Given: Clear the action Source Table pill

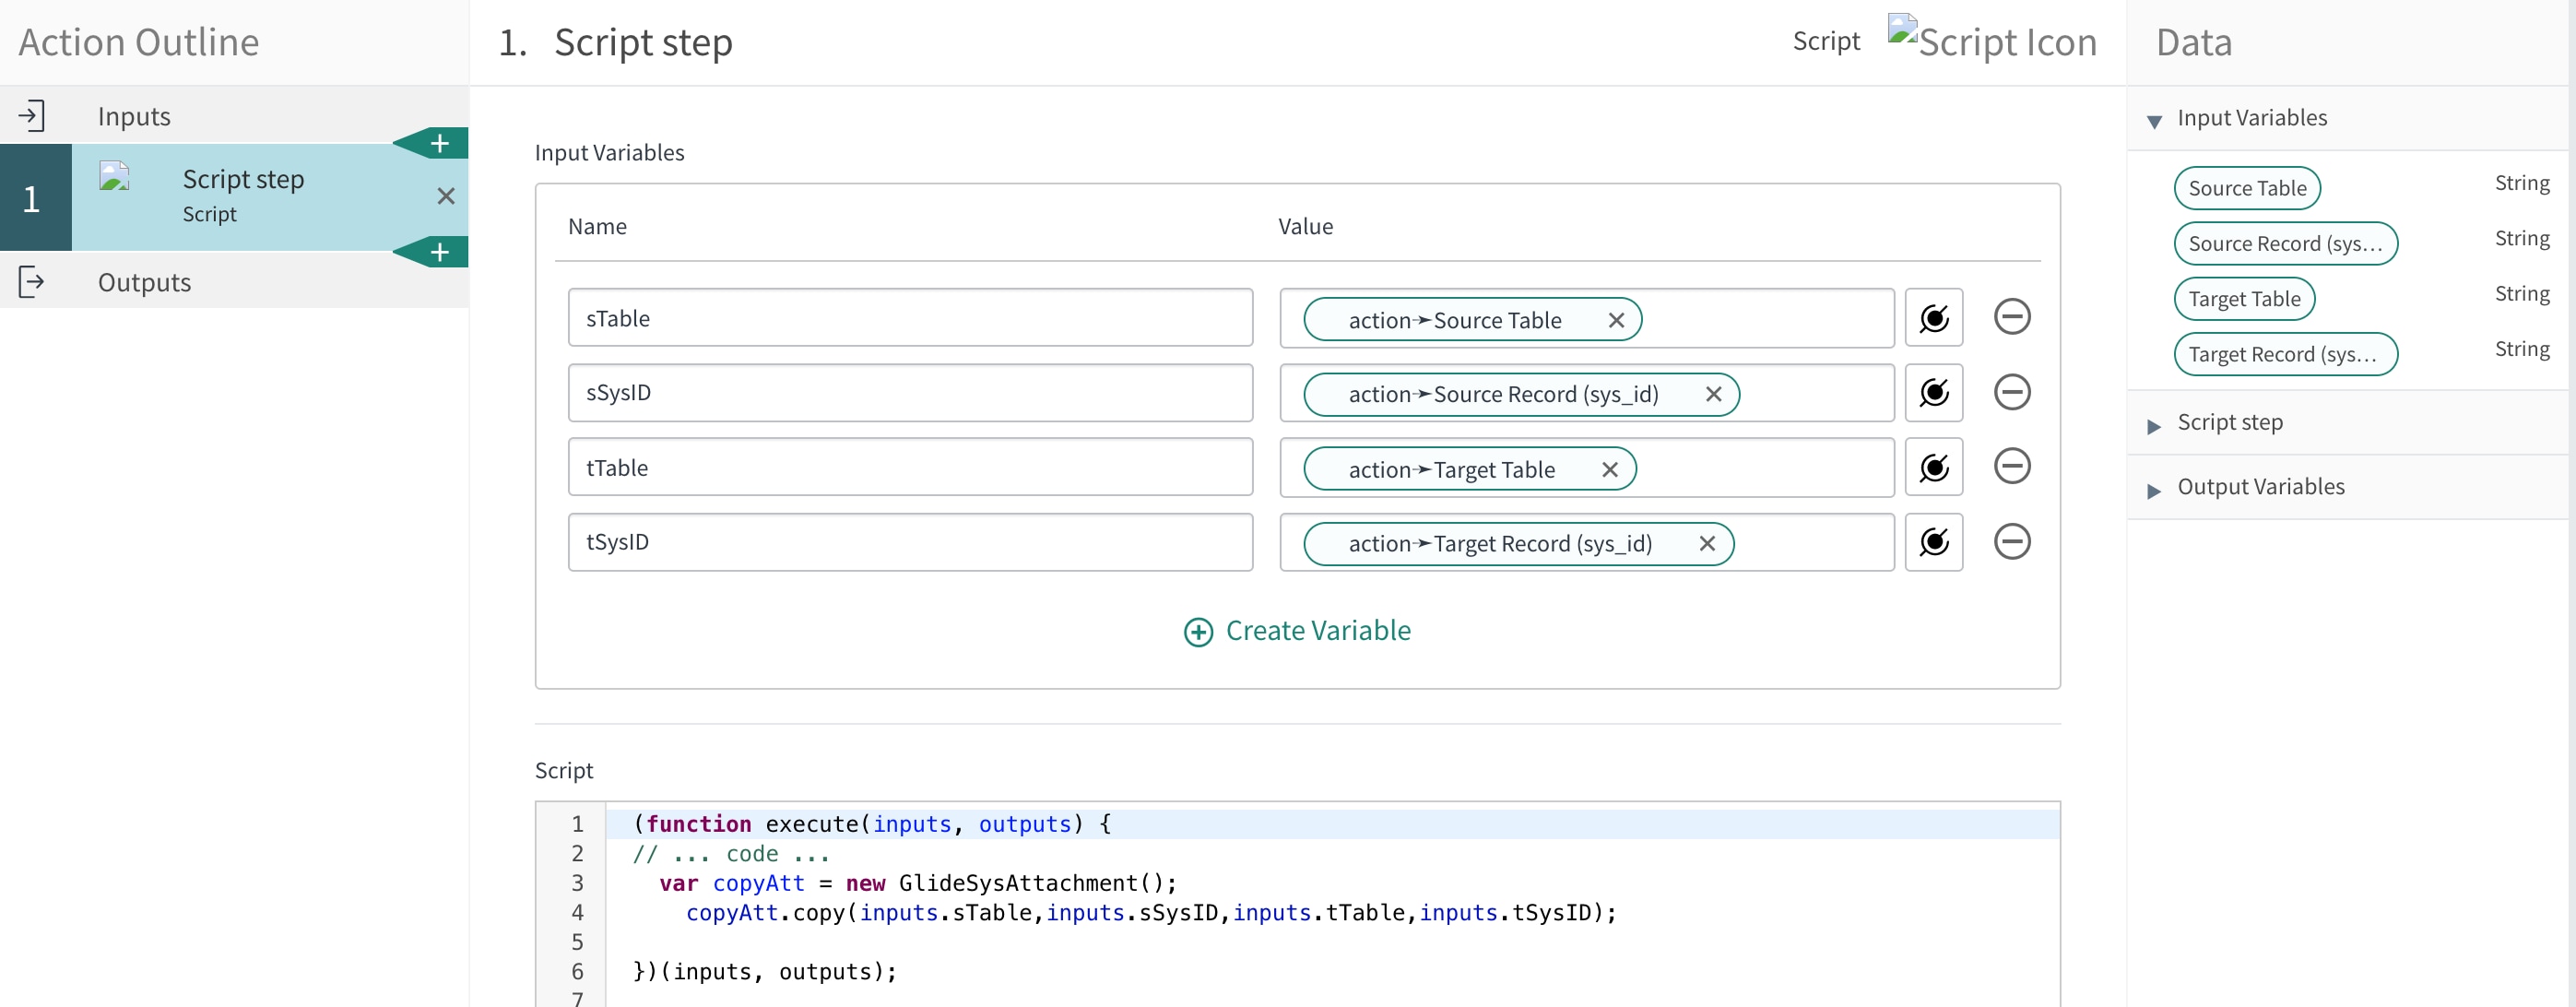Looking at the screenshot, I should [x=1615, y=320].
